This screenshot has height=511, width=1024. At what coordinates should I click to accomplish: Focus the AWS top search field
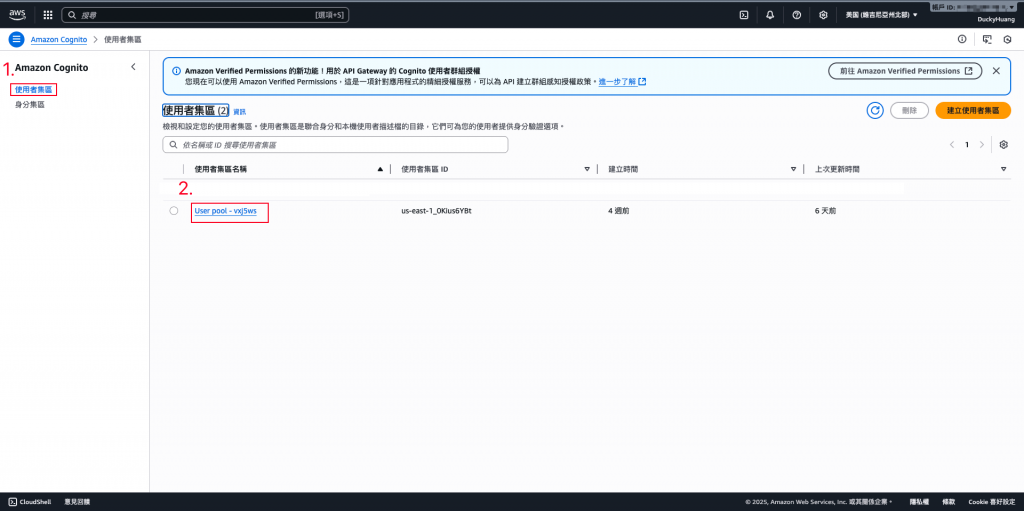pyautogui.click(x=205, y=14)
